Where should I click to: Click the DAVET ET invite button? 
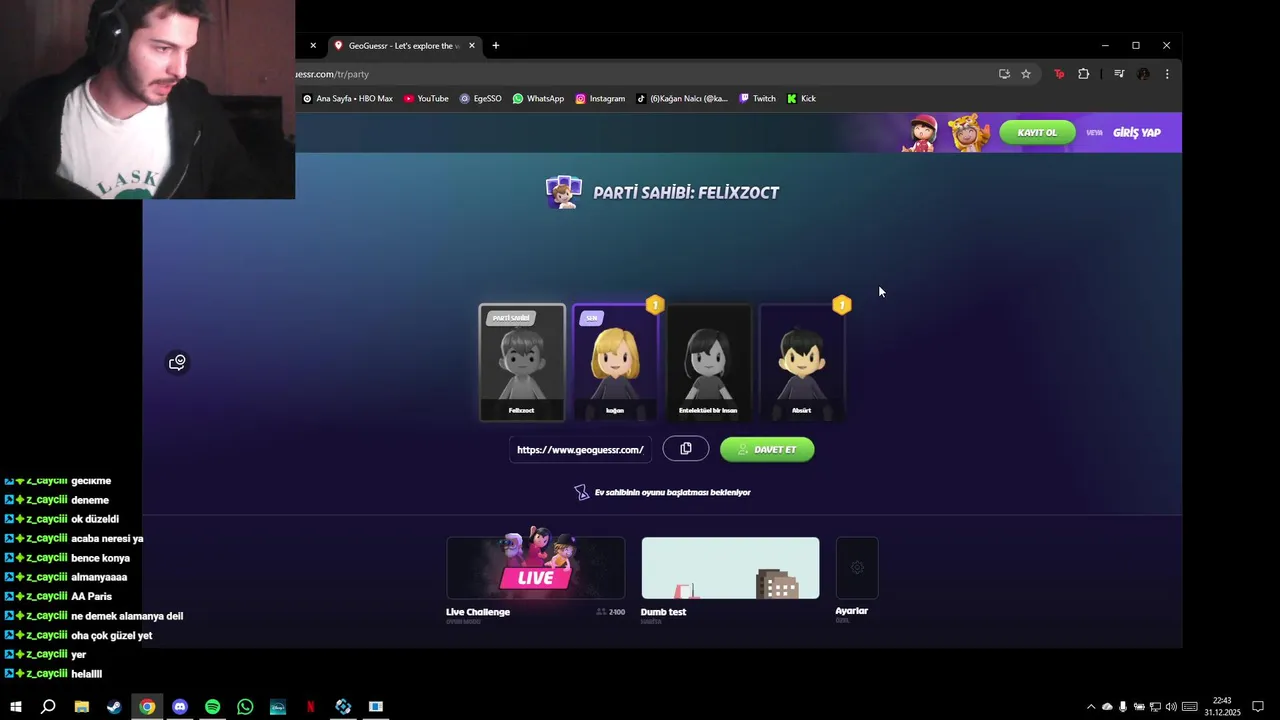[x=767, y=449]
